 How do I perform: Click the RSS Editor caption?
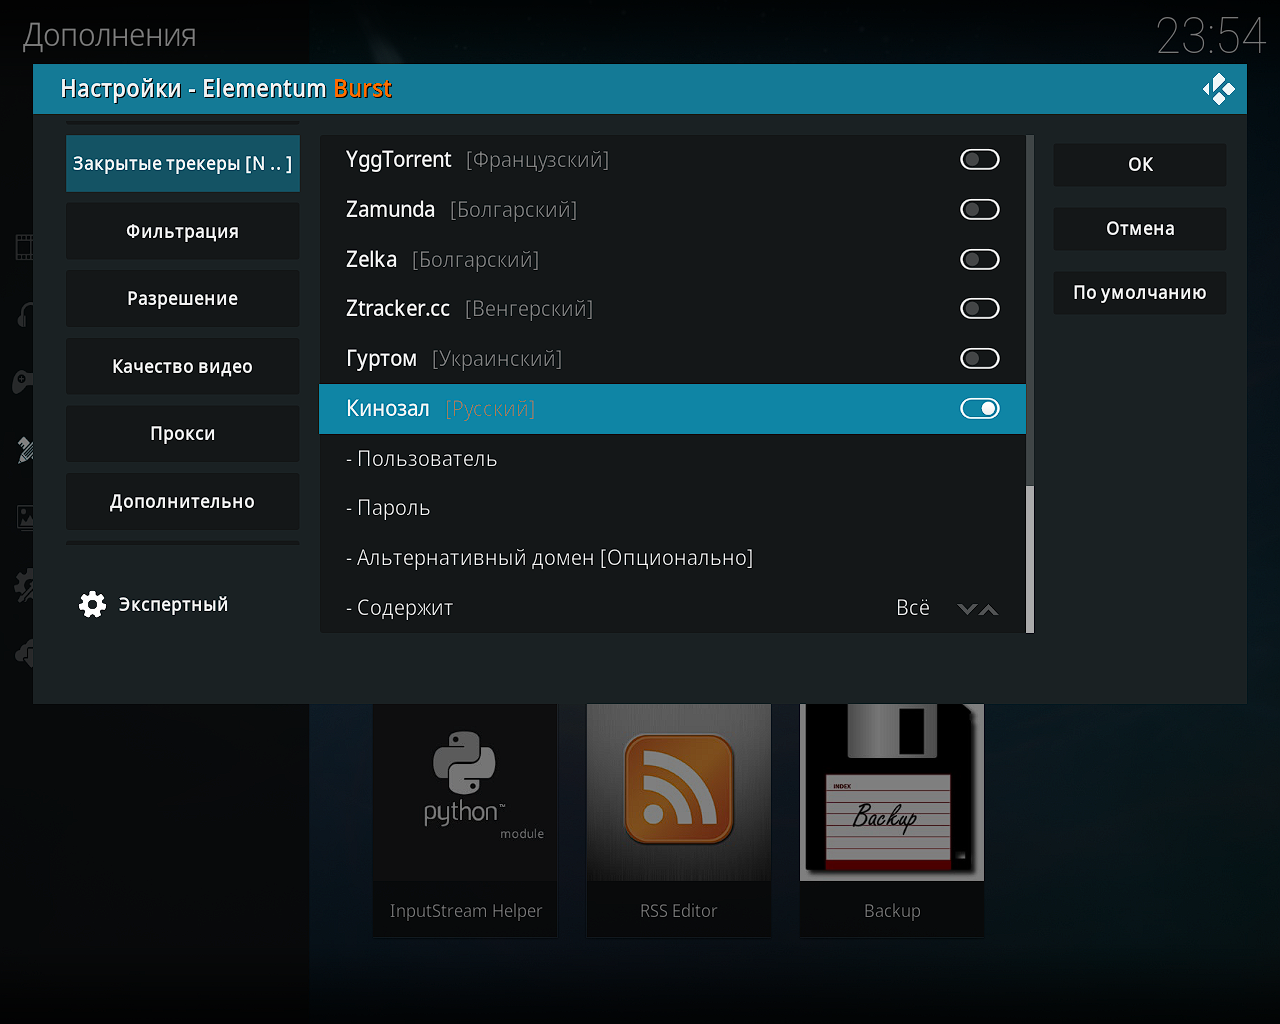(x=679, y=911)
